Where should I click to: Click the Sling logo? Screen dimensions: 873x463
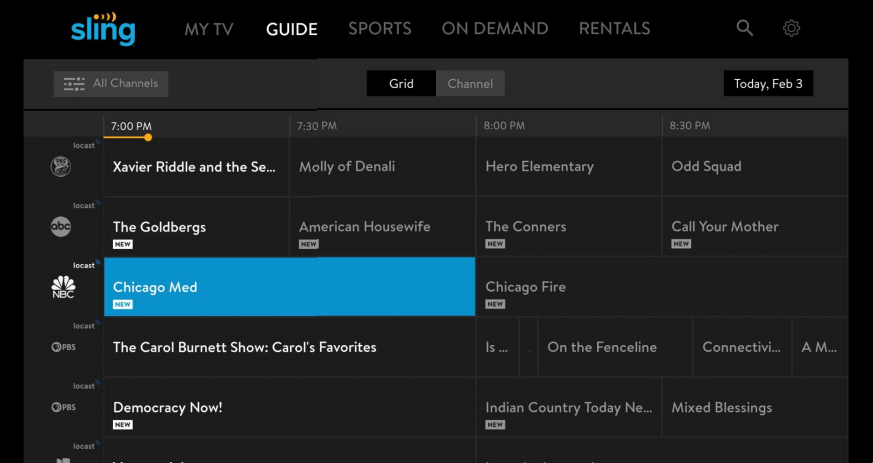103,28
